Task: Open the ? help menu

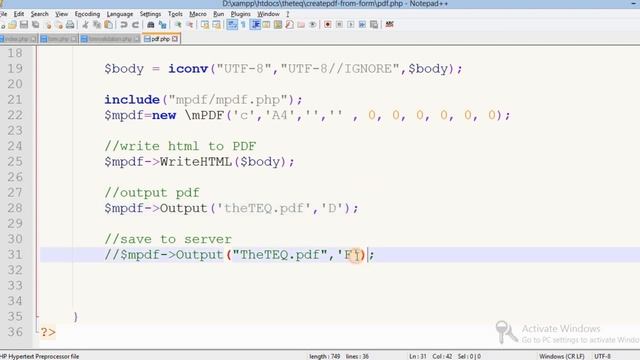Action: [x=287, y=14]
